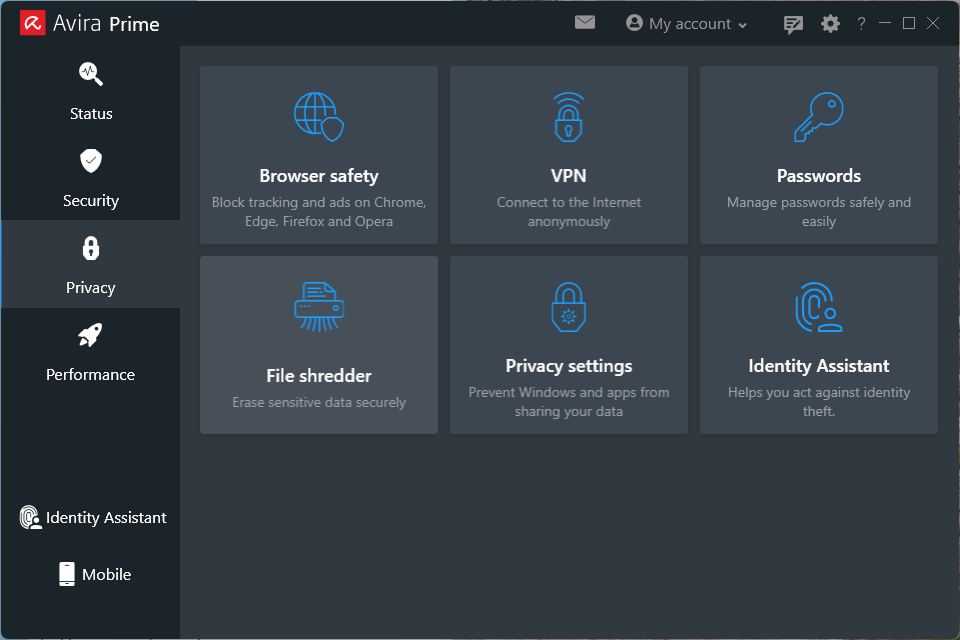Image resolution: width=960 pixels, height=640 pixels.
Task: Click the user avatar icon beside My account
Action: click(x=634, y=23)
